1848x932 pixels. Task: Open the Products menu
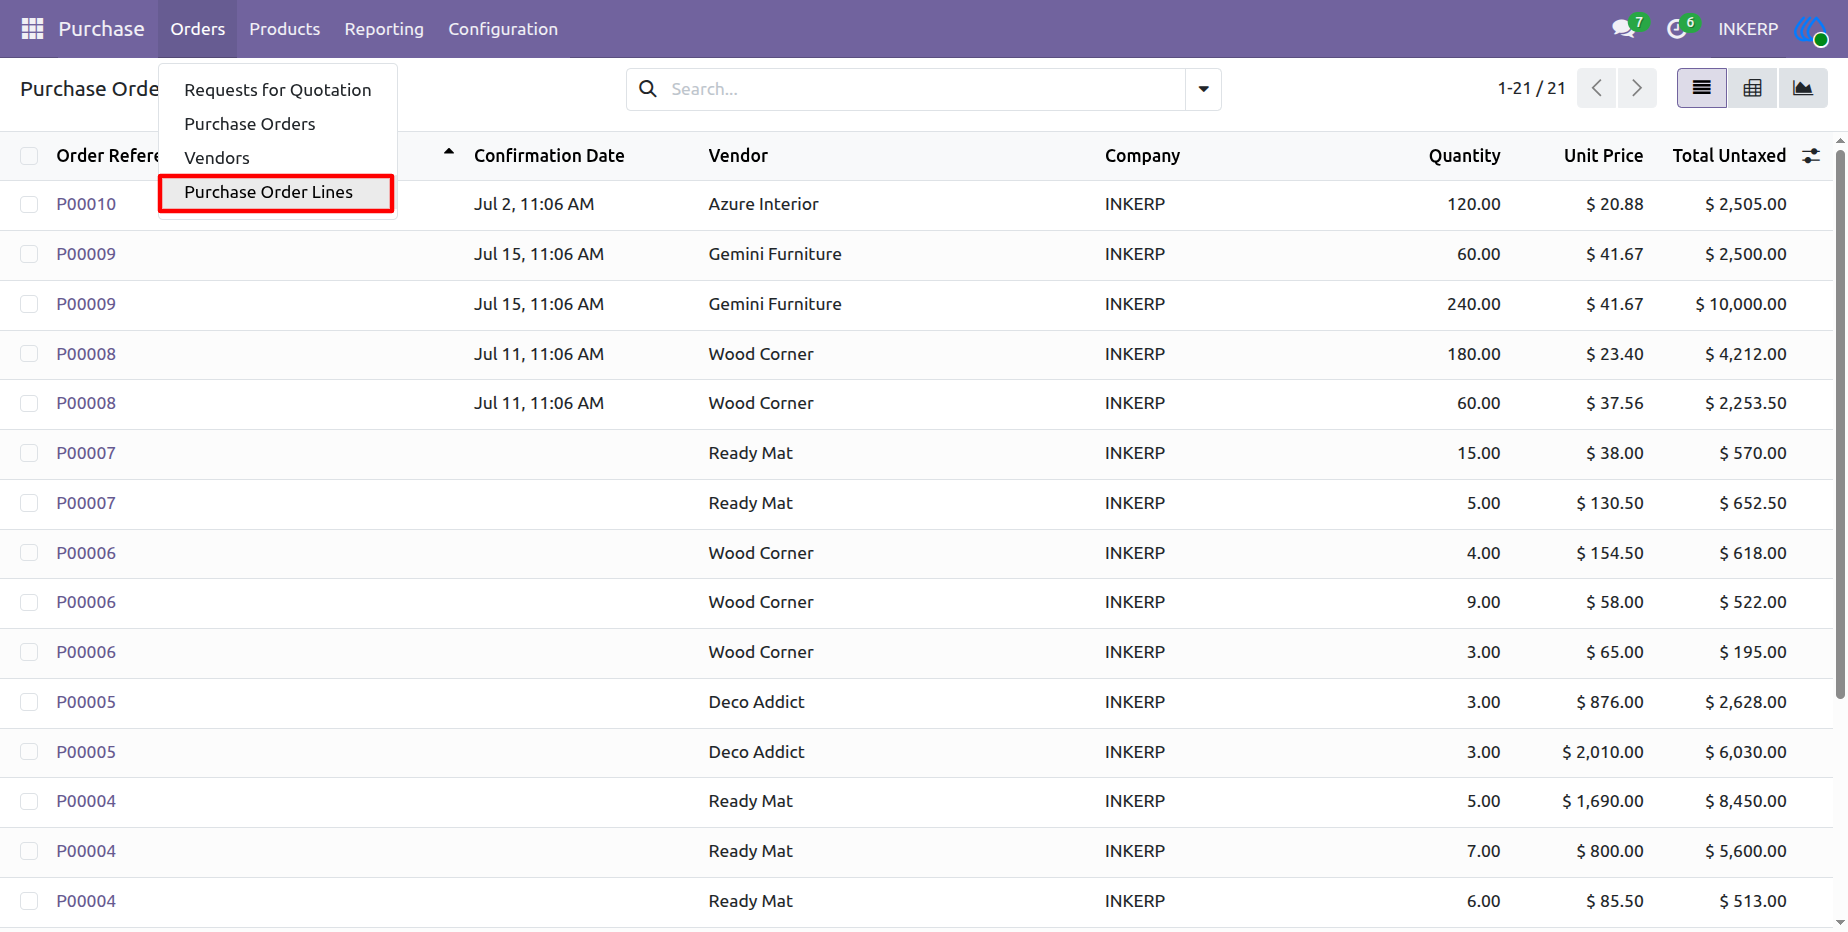[285, 29]
